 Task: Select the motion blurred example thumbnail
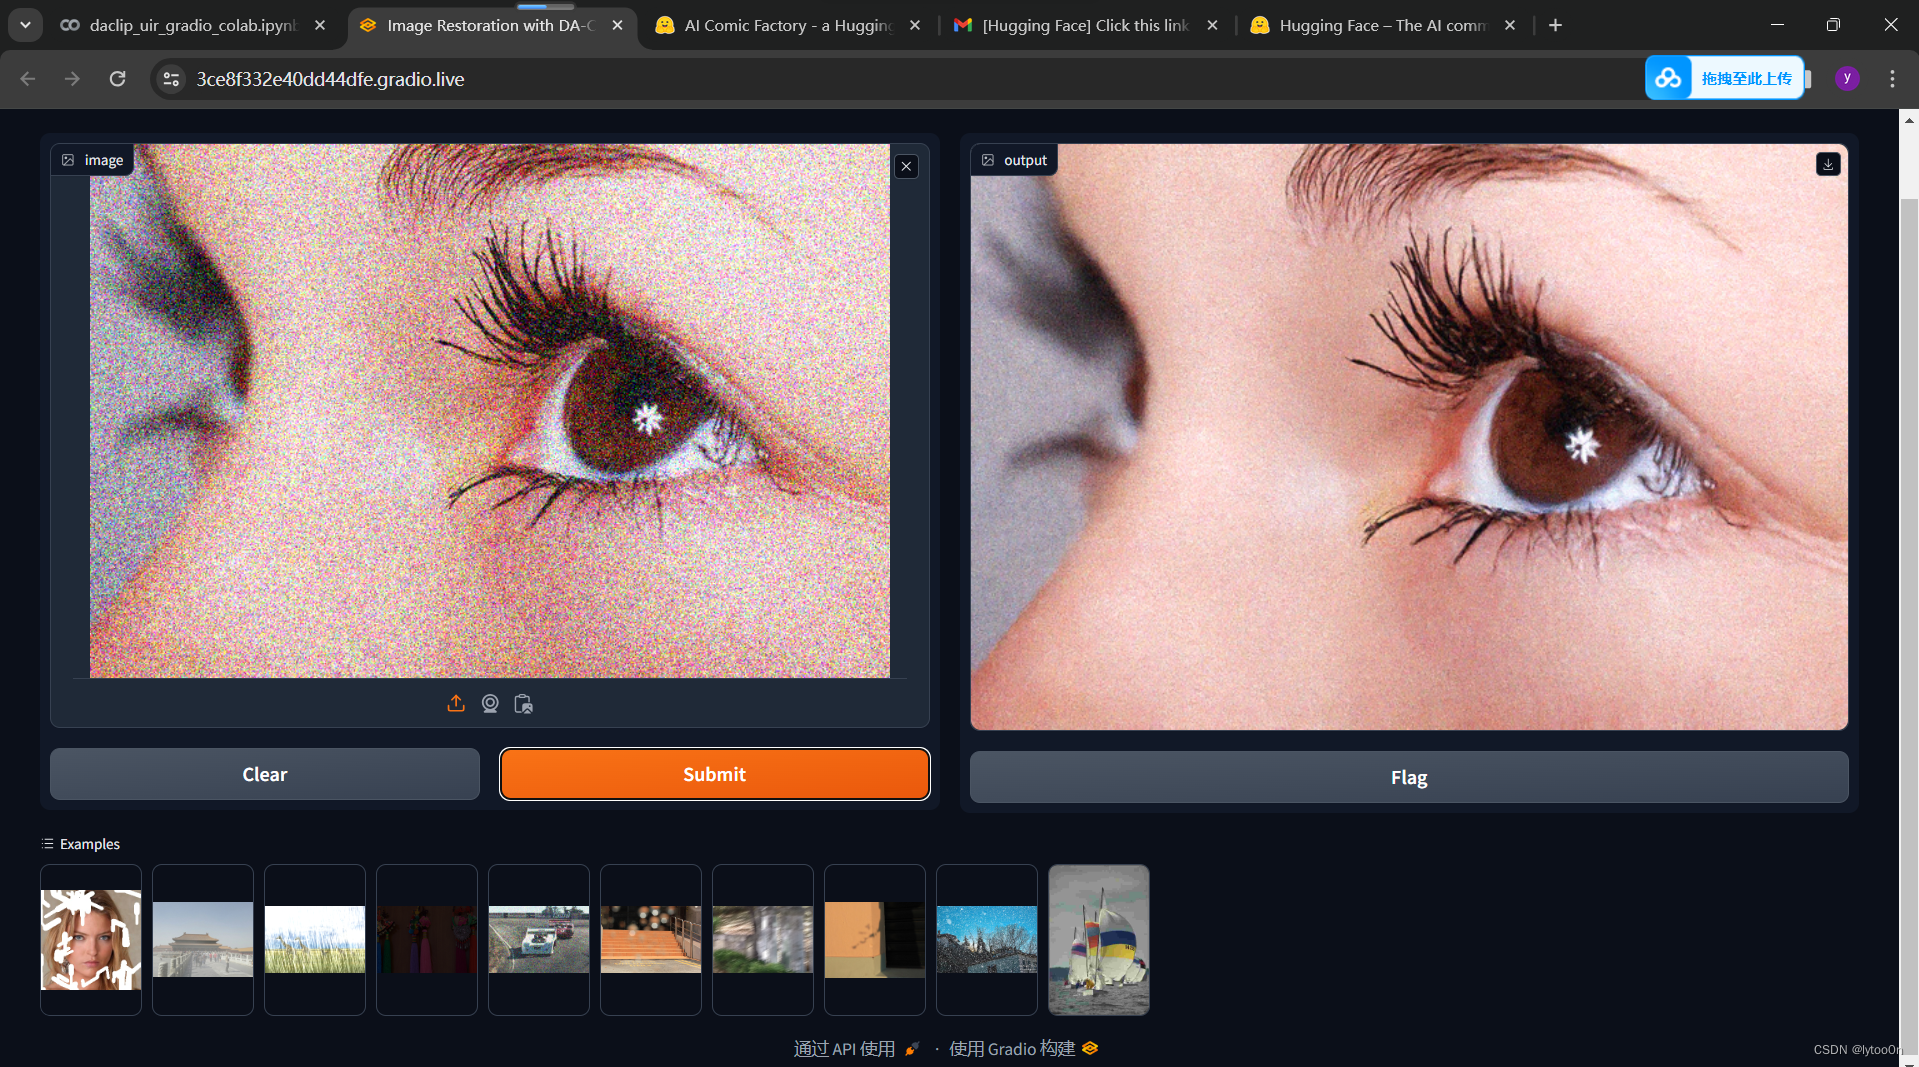tap(763, 940)
